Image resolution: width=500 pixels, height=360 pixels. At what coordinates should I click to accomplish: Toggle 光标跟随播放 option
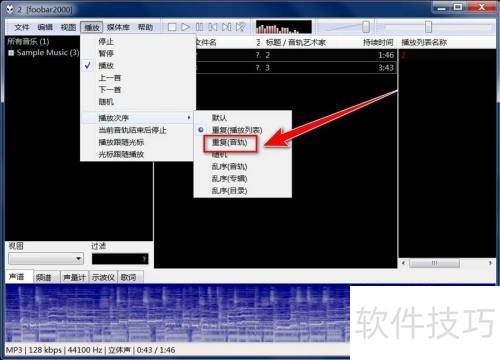(x=138, y=154)
